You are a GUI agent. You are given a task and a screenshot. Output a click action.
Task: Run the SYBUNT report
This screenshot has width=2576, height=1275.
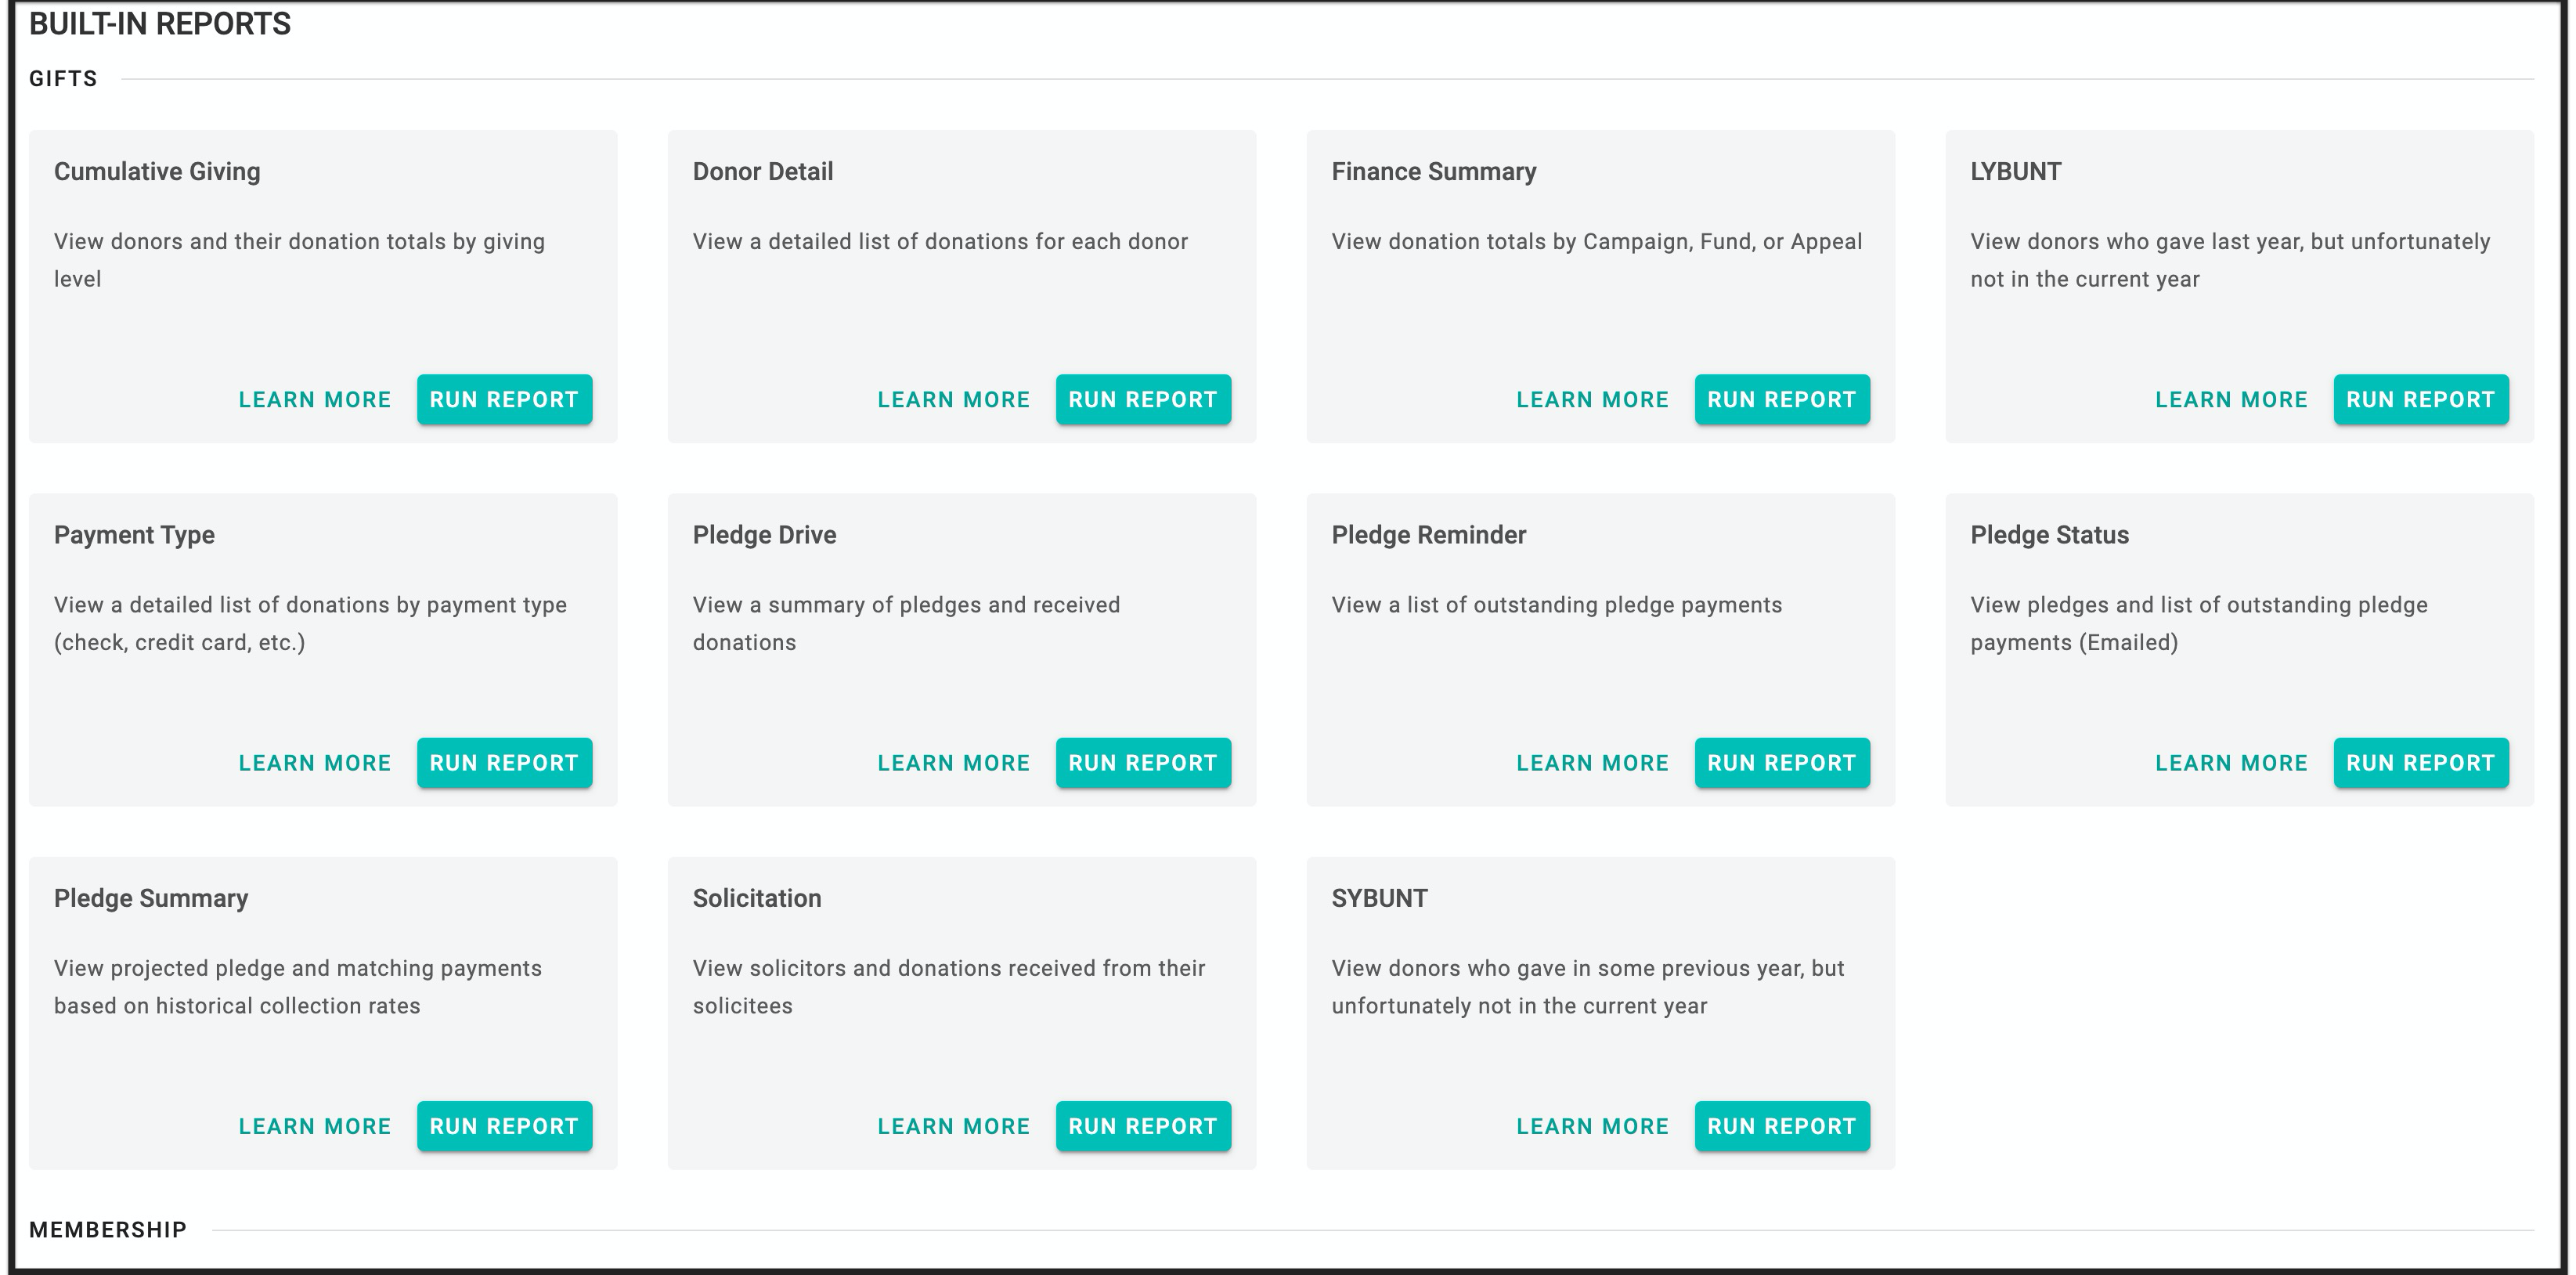[1782, 1125]
